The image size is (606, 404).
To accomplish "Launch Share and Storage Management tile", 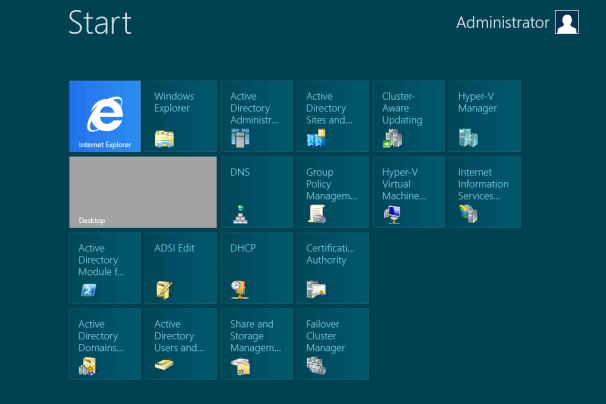I will point(257,344).
